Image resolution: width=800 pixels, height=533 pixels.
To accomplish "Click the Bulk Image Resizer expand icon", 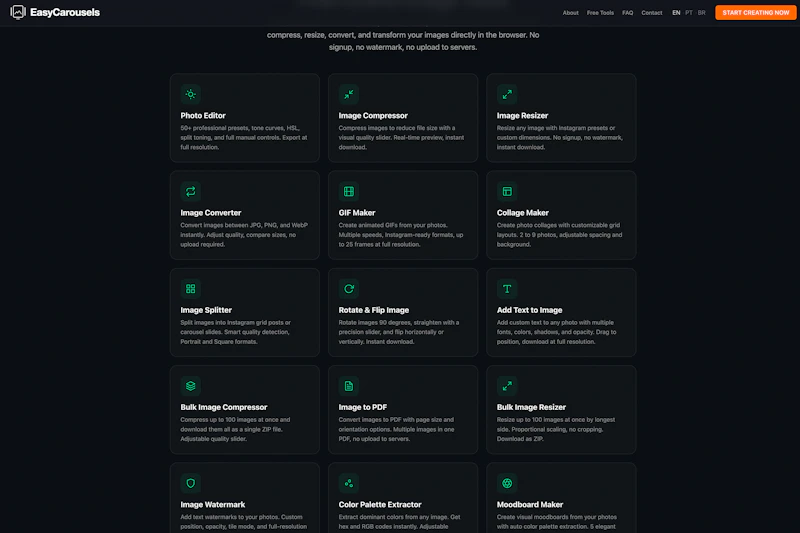I will [507, 386].
